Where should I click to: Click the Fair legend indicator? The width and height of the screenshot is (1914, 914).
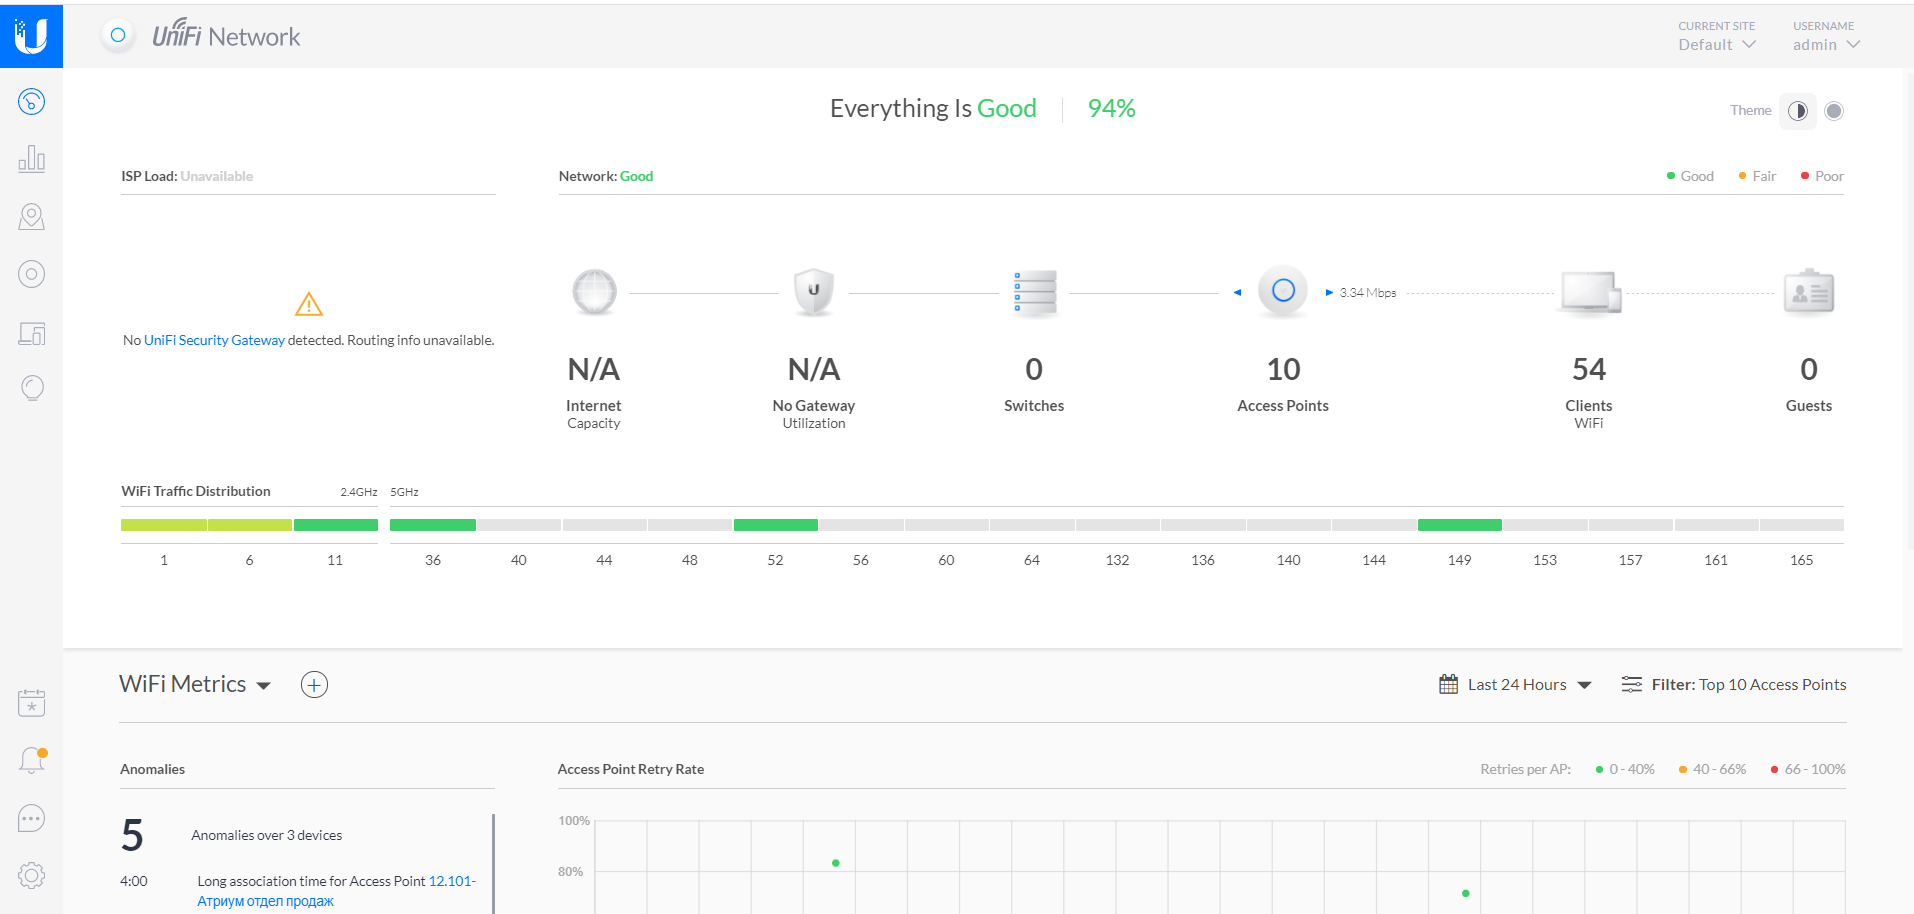click(x=1757, y=176)
